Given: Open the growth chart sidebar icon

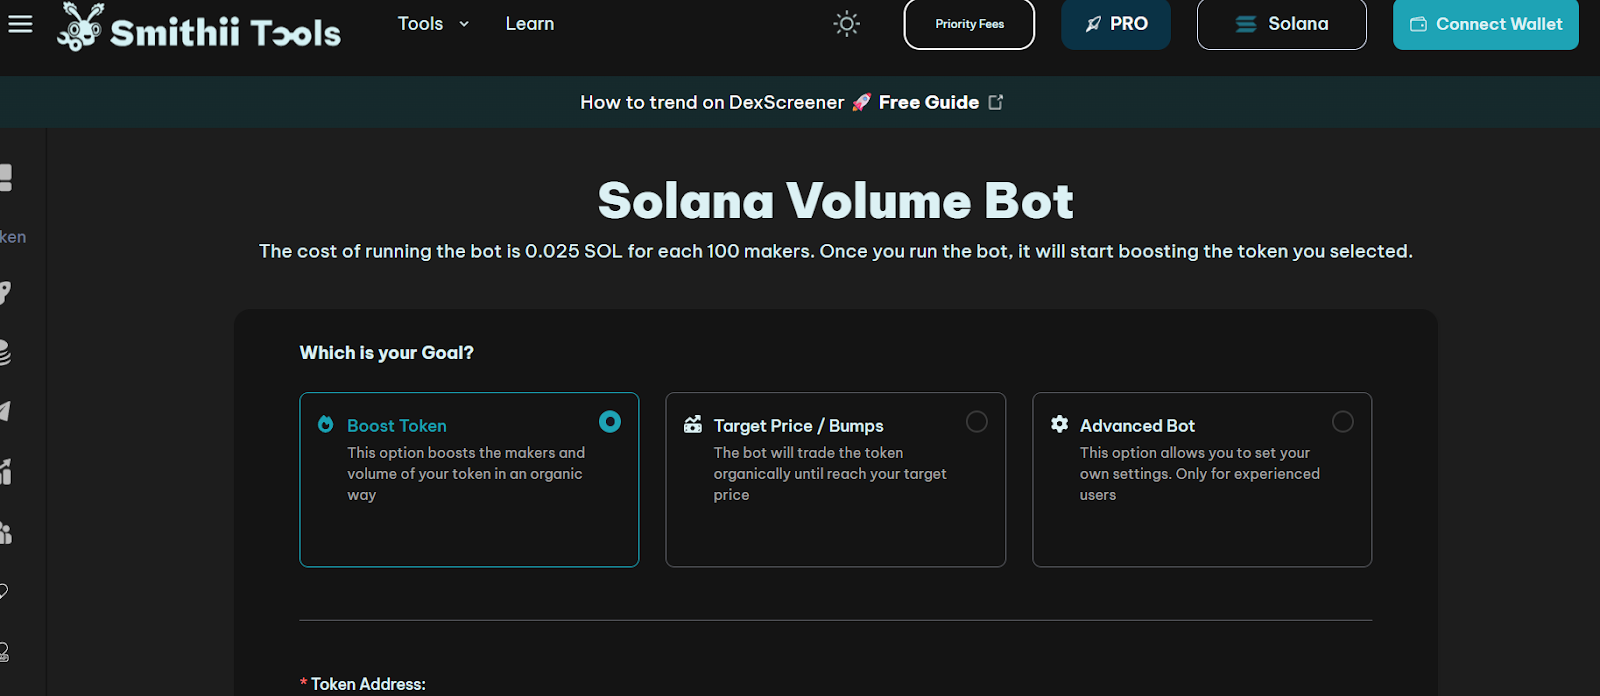Looking at the screenshot, I should pos(4,471).
